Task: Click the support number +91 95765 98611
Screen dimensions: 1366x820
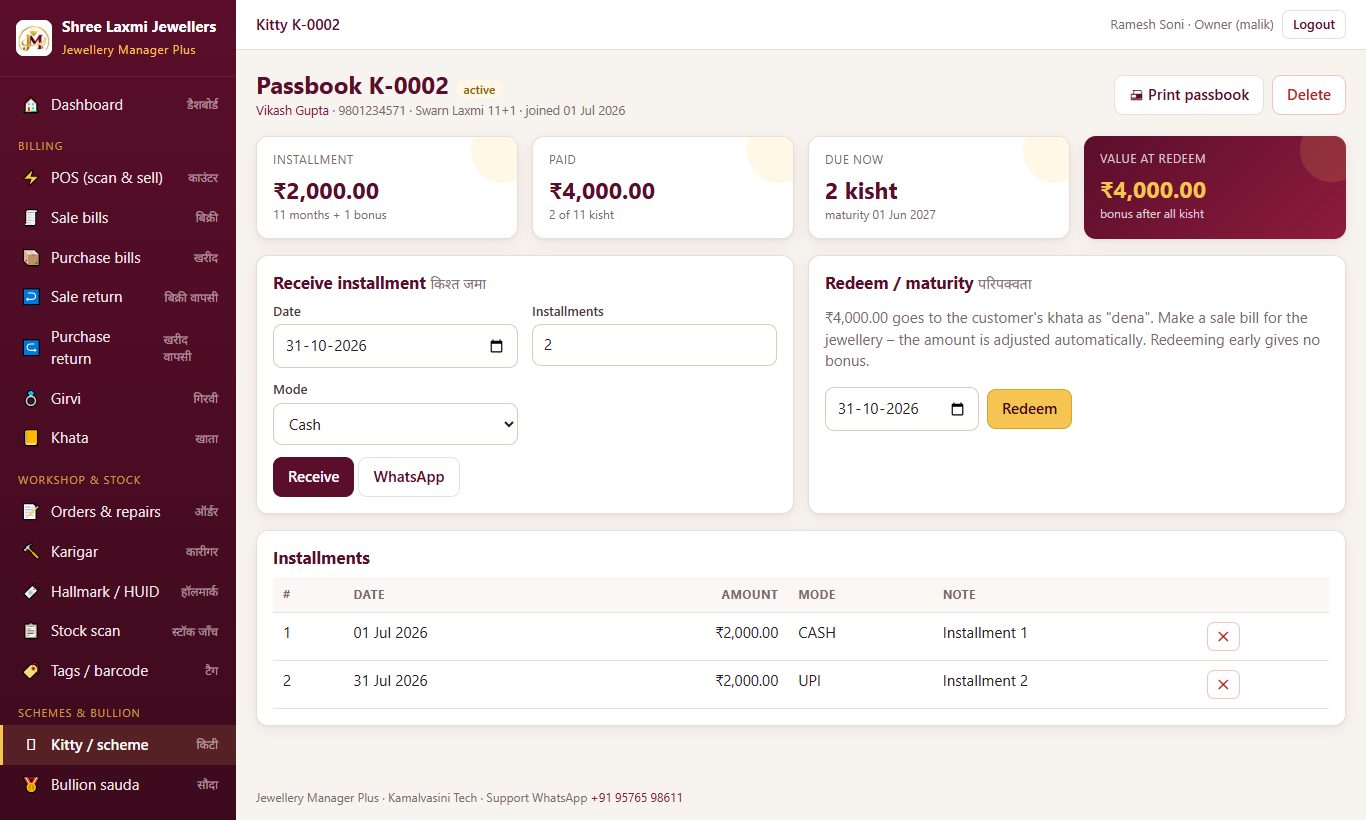Action: pyautogui.click(x=637, y=798)
